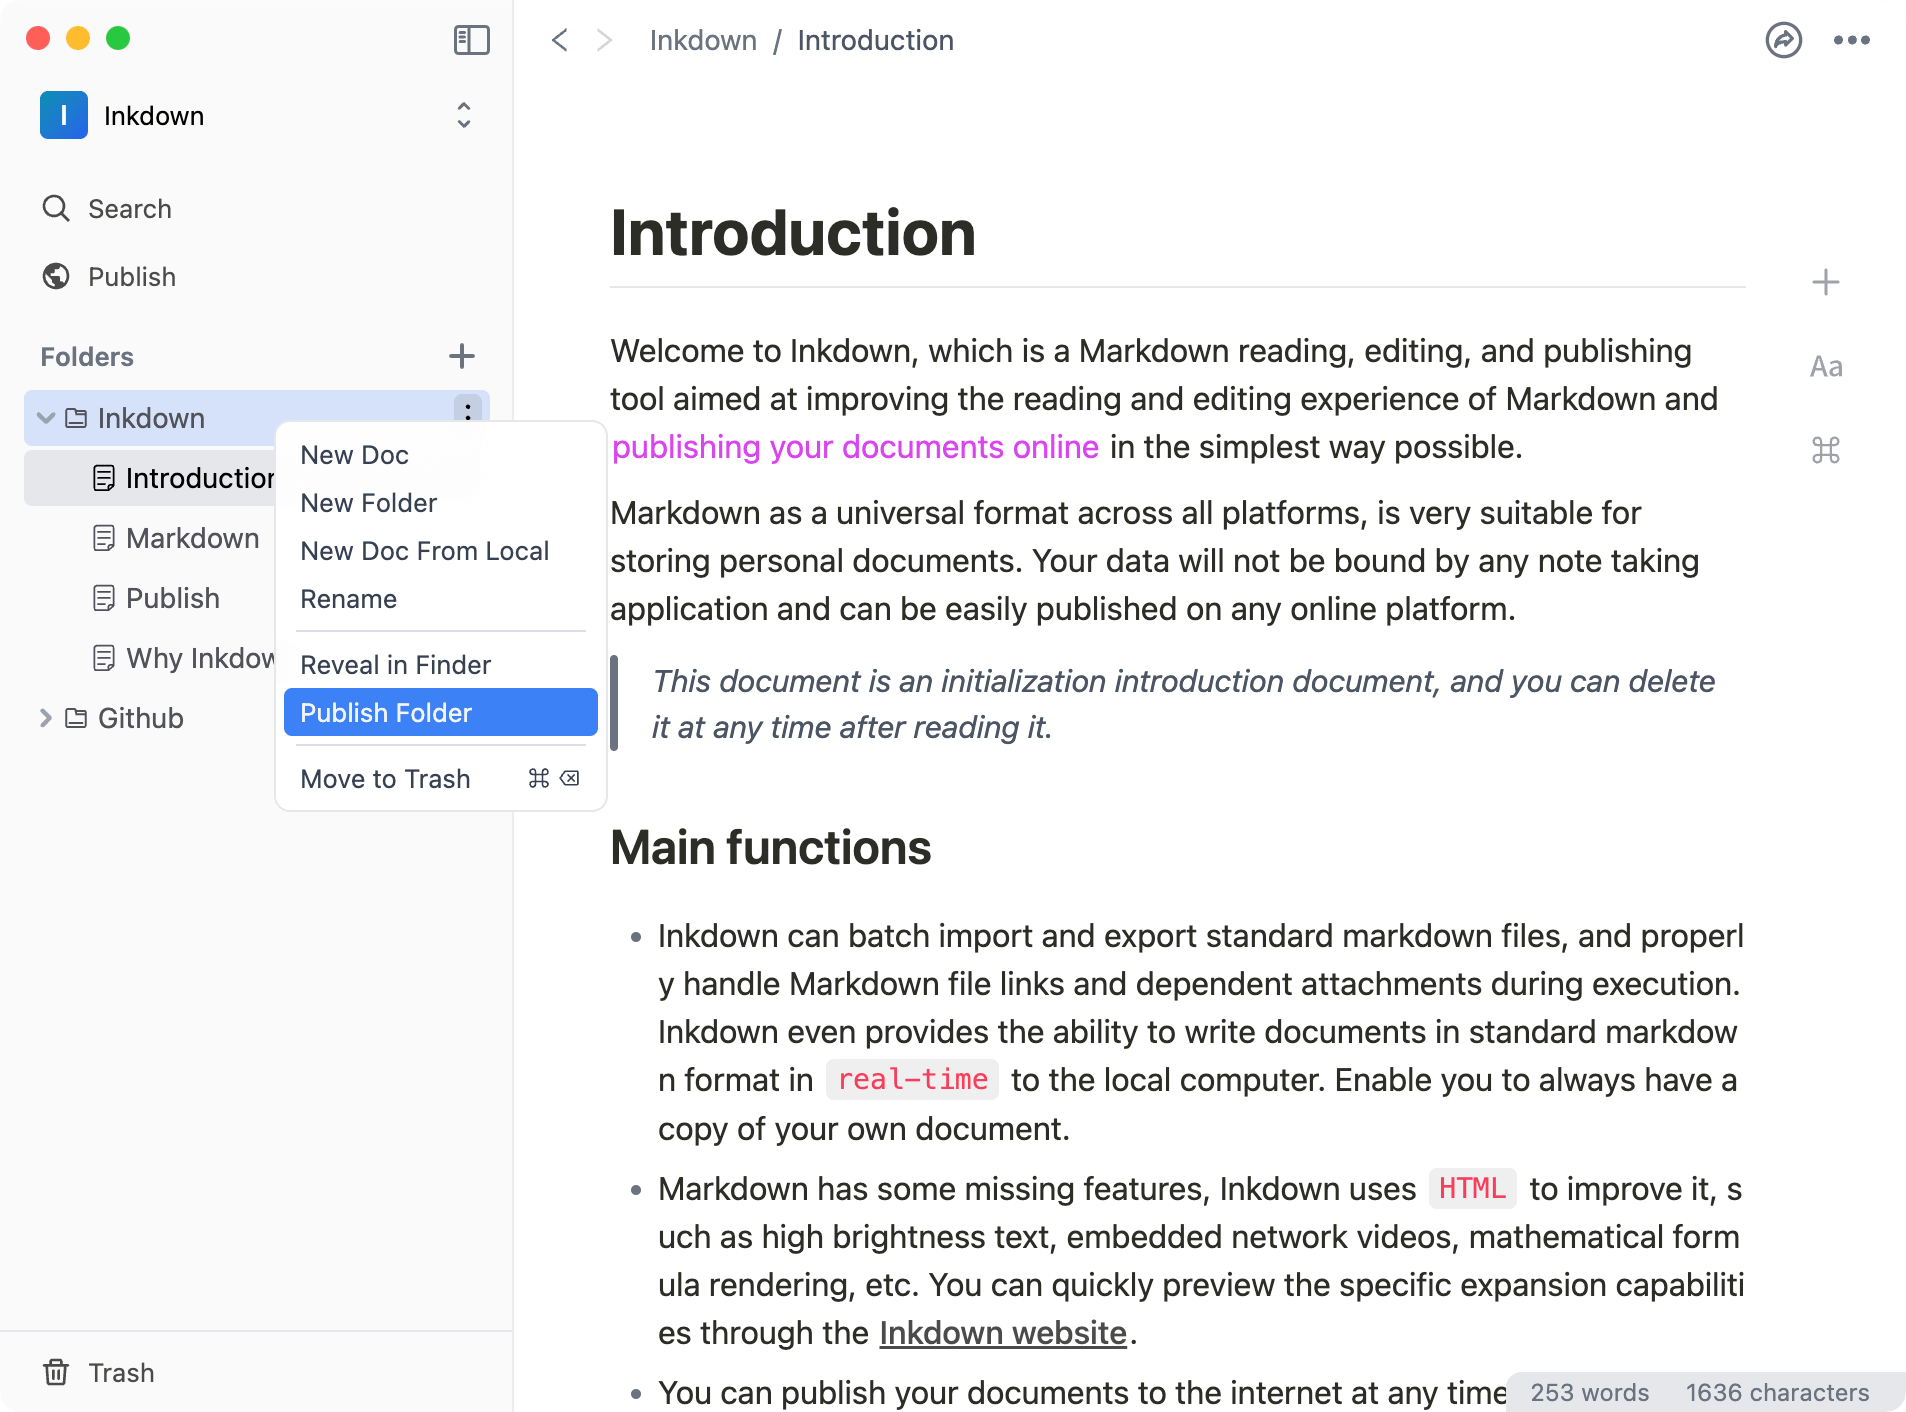Click the back navigation arrow
The height and width of the screenshot is (1412, 1906).
(x=559, y=40)
